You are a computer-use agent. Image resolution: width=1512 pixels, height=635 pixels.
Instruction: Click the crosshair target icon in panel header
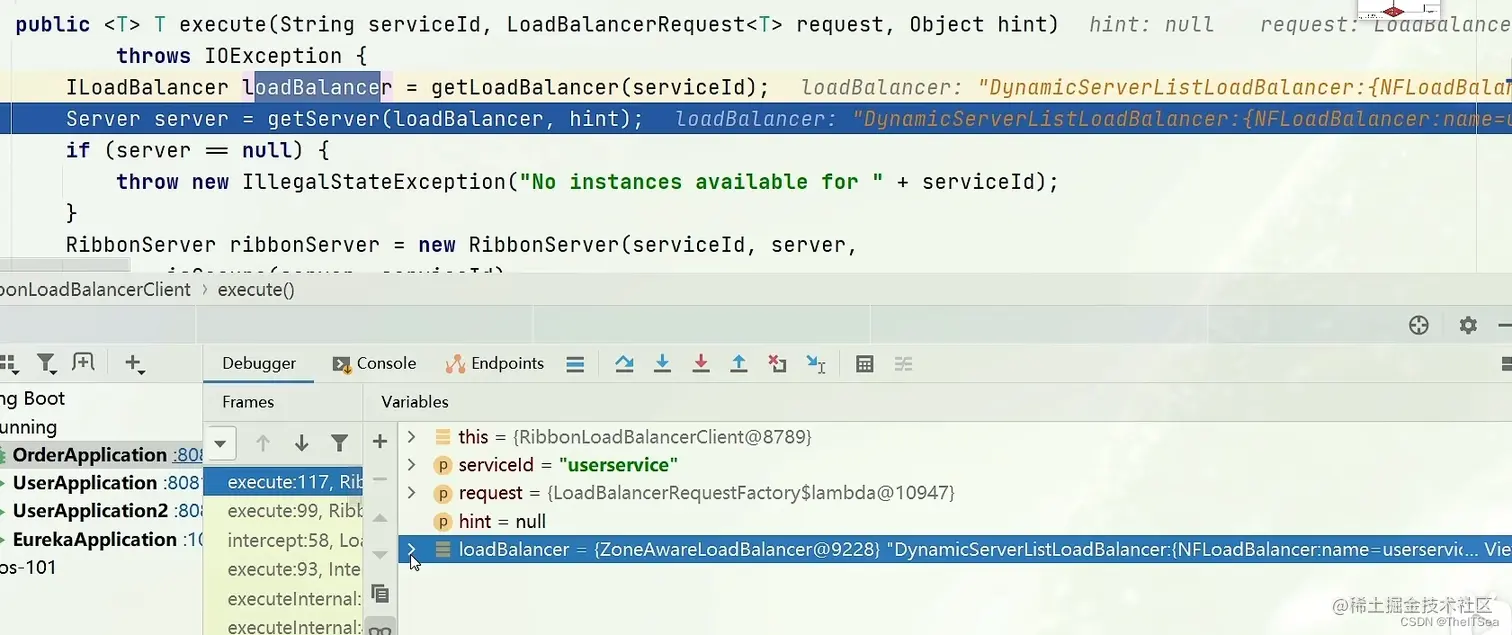point(1418,325)
